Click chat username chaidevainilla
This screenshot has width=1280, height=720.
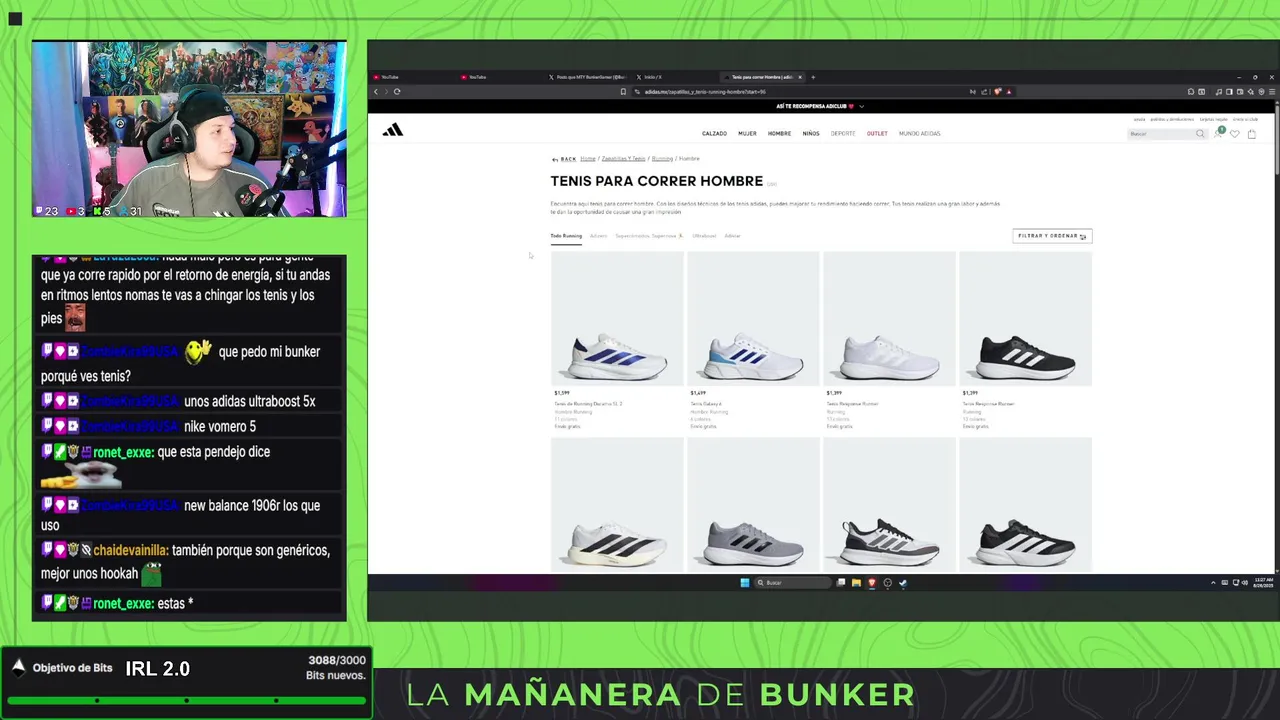tap(131, 551)
